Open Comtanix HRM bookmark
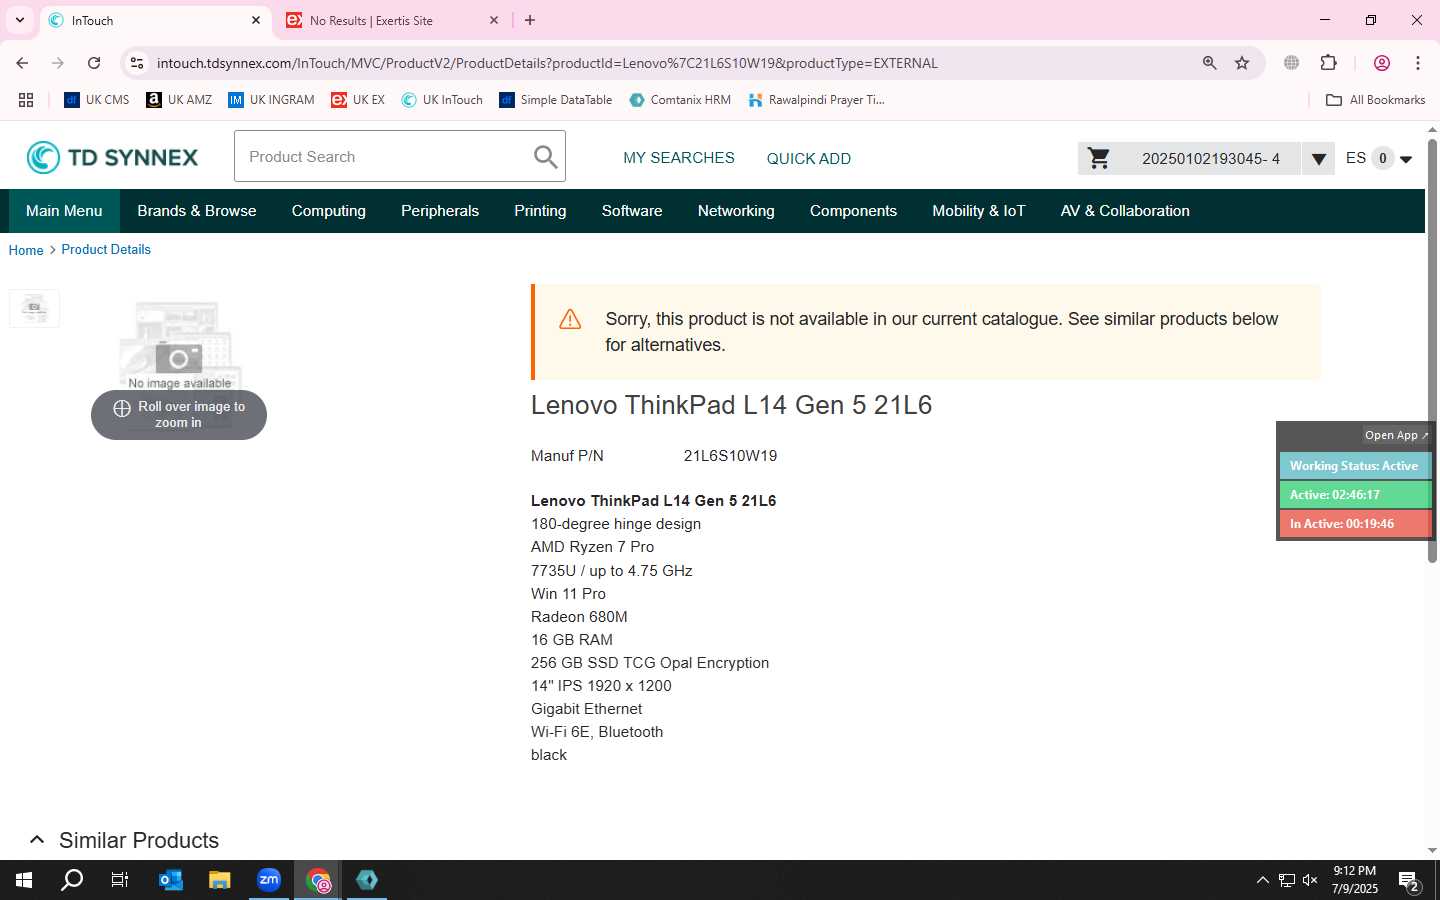Image resolution: width=1440 pixels, height=900 pixels. (680, 100)
